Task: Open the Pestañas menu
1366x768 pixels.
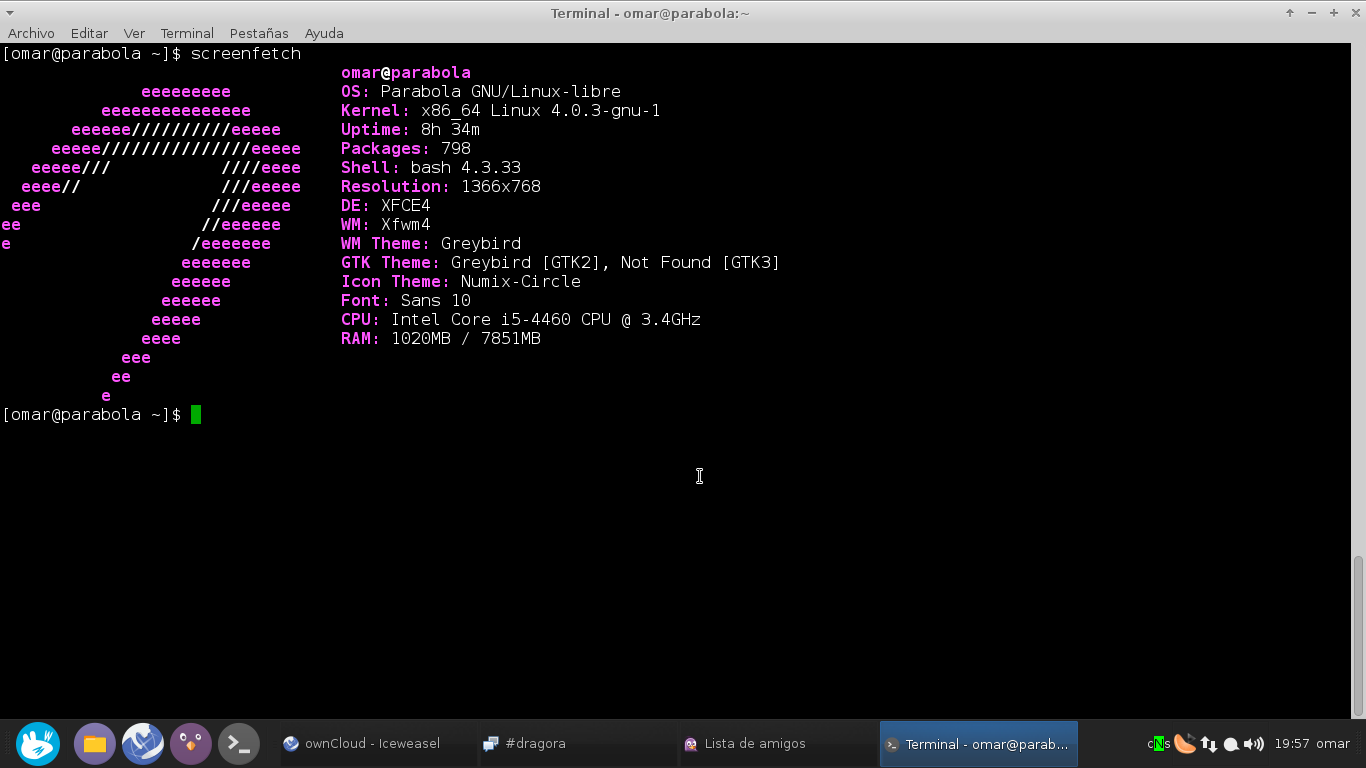Action: click(259, 33)
